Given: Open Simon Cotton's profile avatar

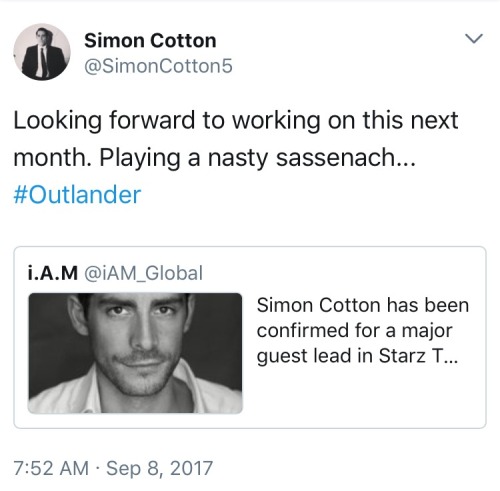Looking at the screenshot, I should tap(42, 52).
